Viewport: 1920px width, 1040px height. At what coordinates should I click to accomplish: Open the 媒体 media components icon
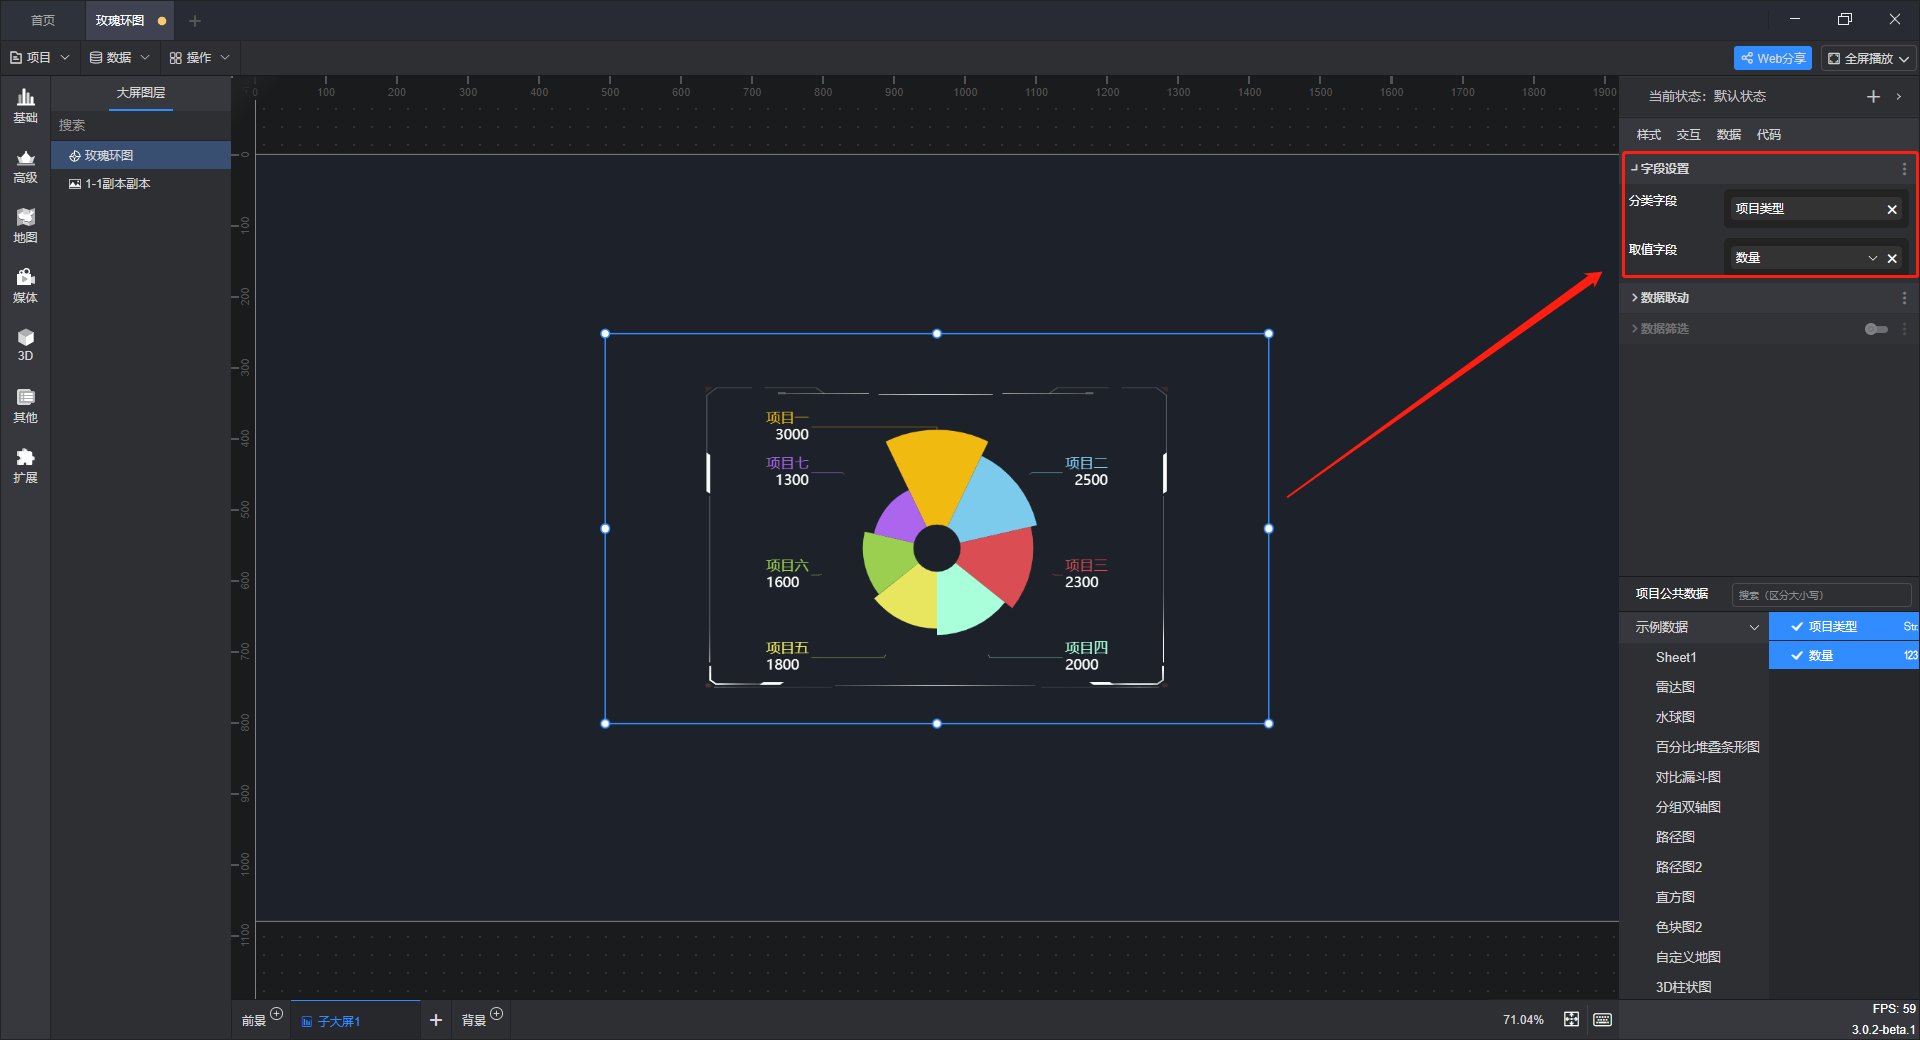(x=25, y=286)
